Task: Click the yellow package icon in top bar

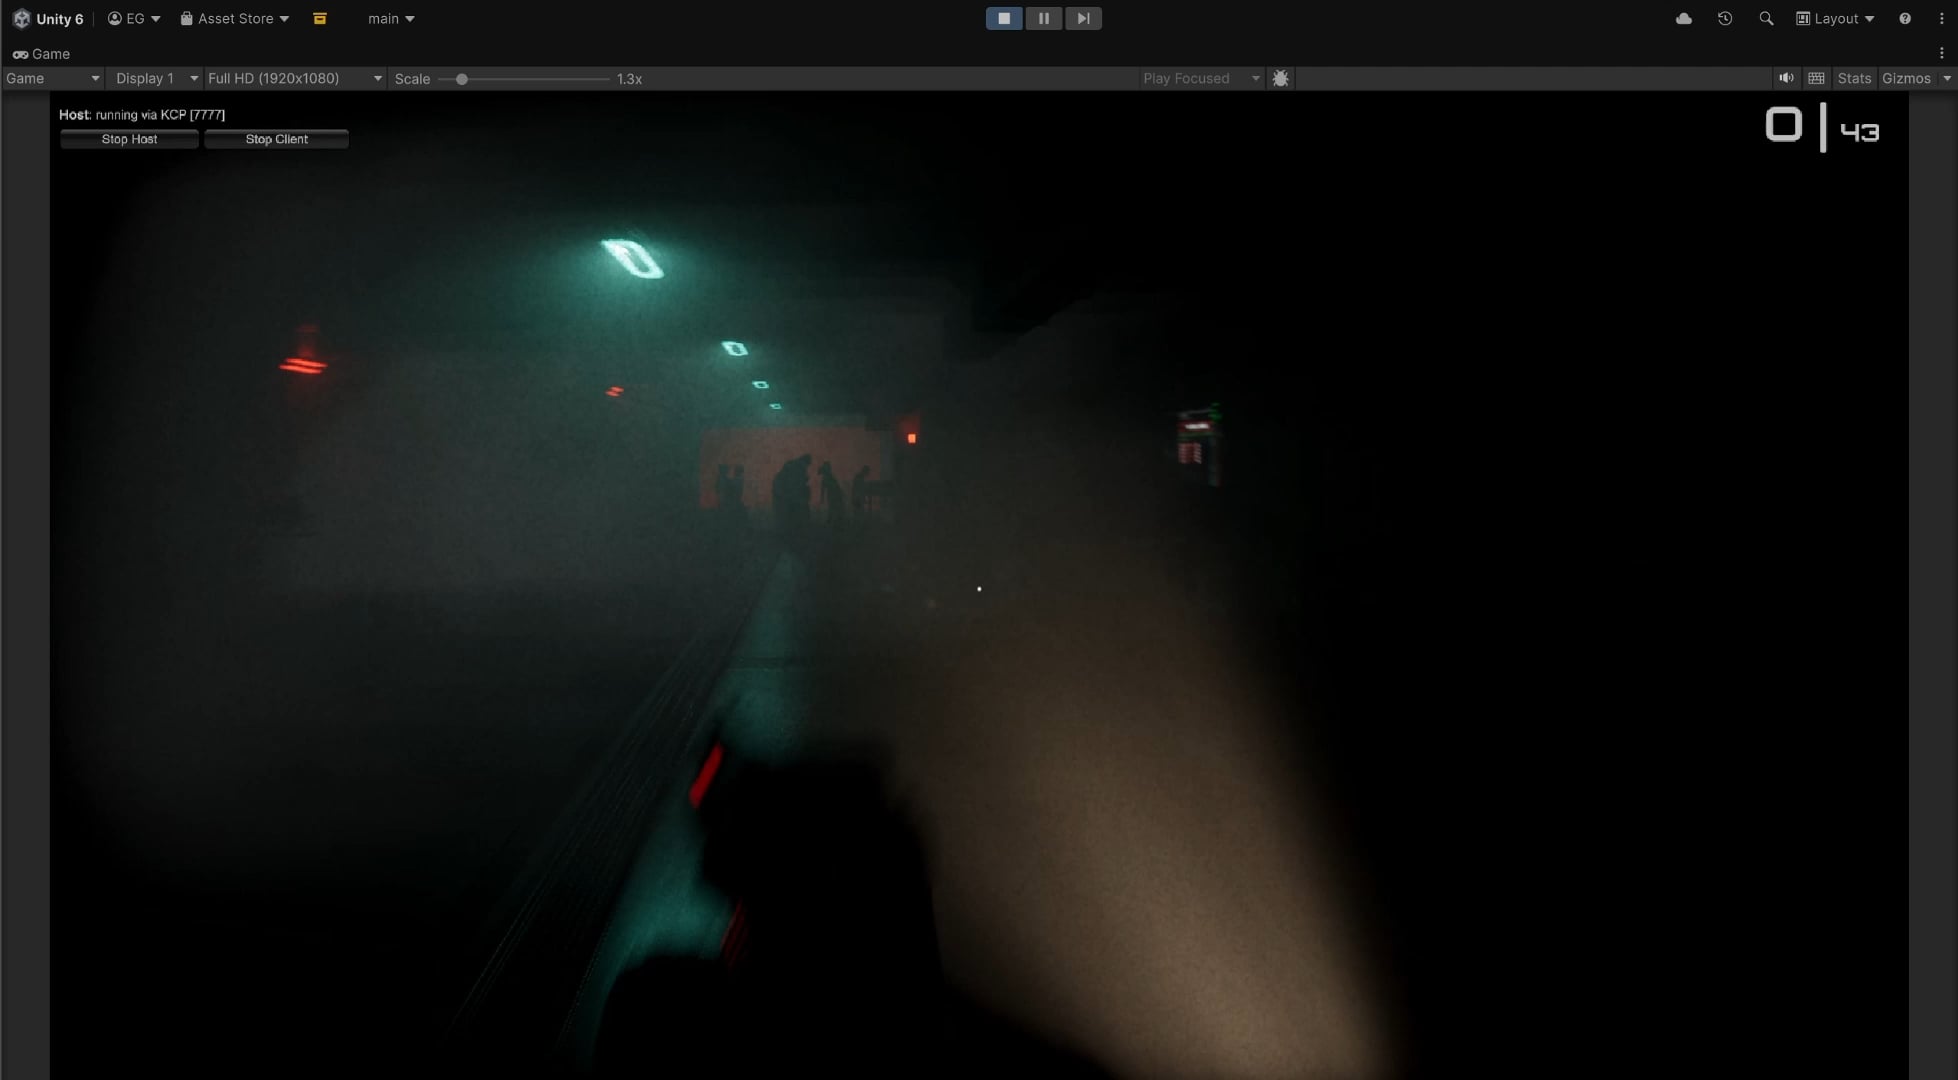Action: [320, 19]
